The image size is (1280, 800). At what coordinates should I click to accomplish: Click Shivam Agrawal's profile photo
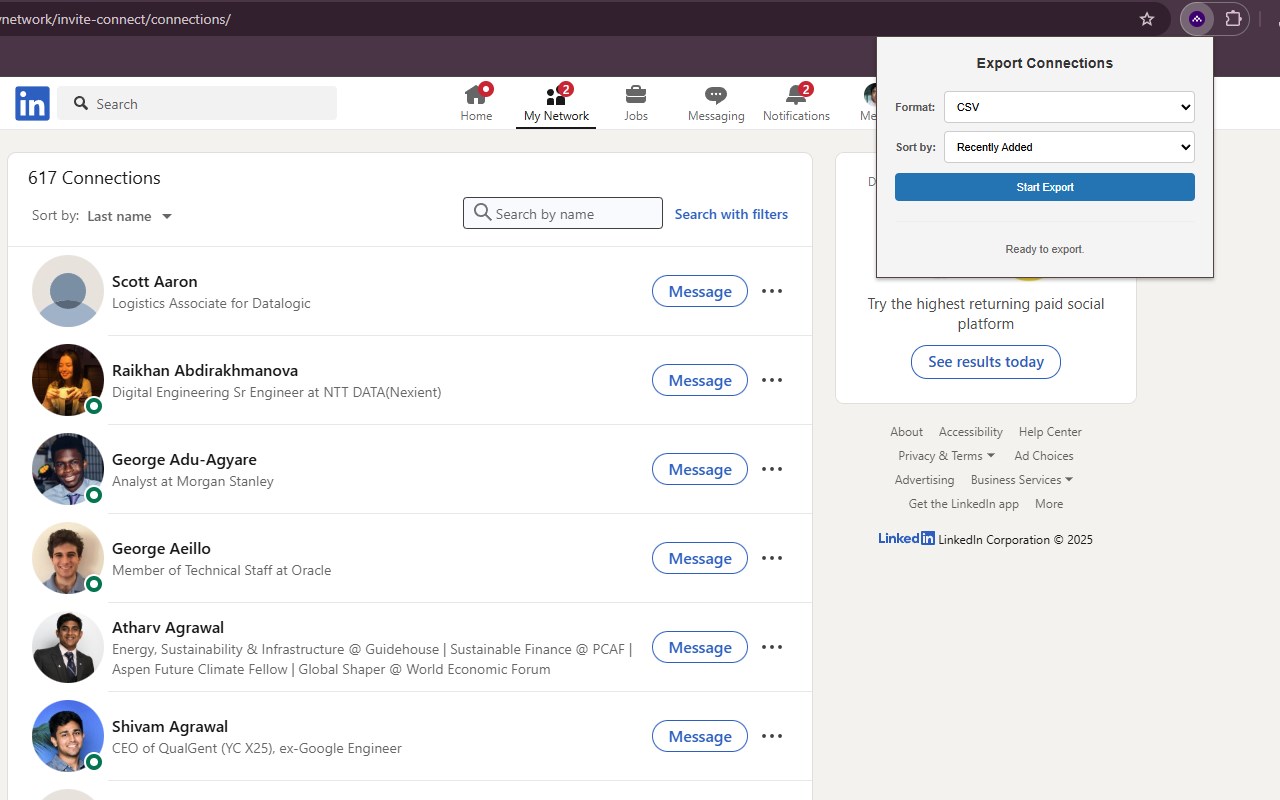[68, 736]
